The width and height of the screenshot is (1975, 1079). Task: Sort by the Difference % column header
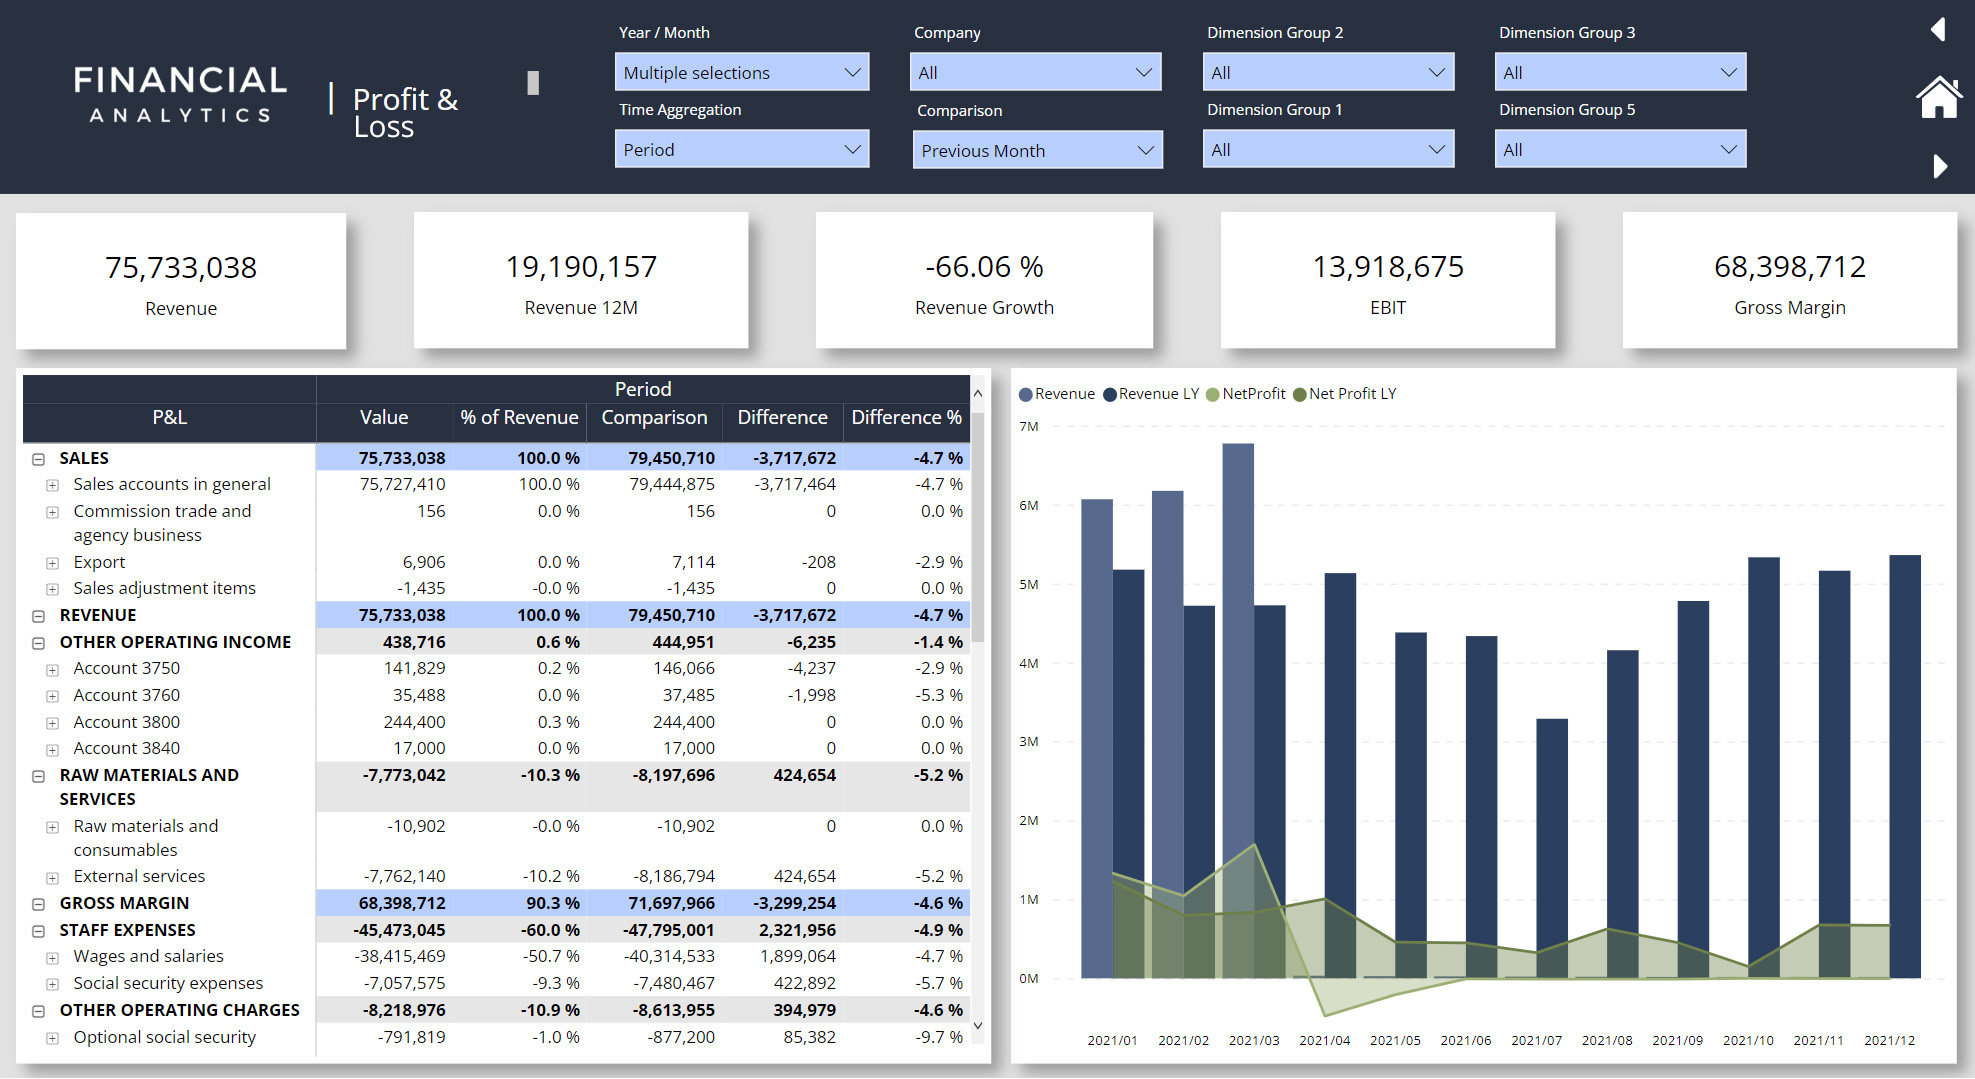[x=905, y=418]
